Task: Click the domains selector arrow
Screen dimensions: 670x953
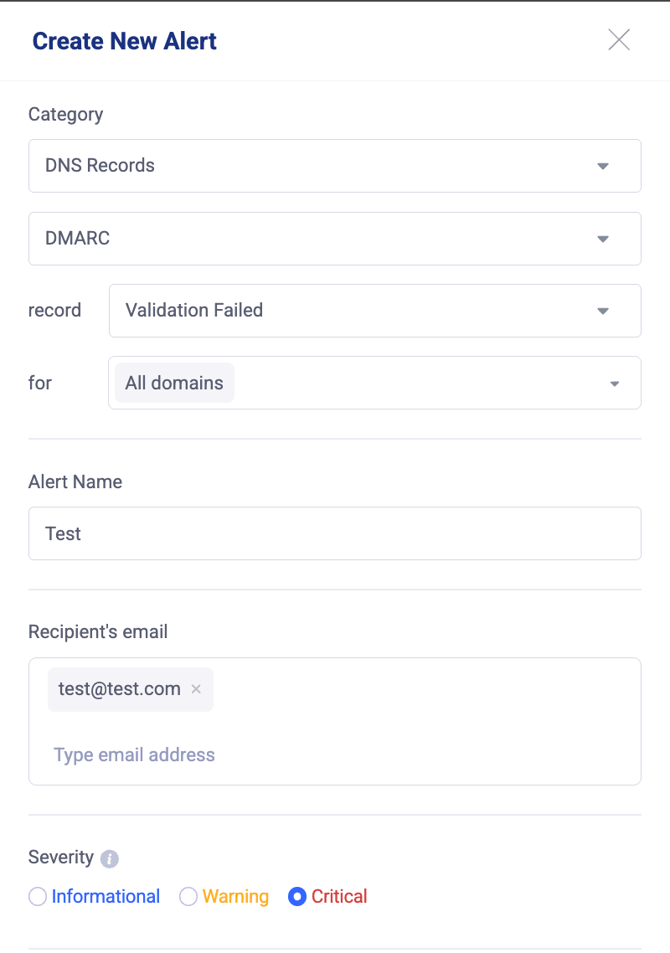Action: click(614, 384)
